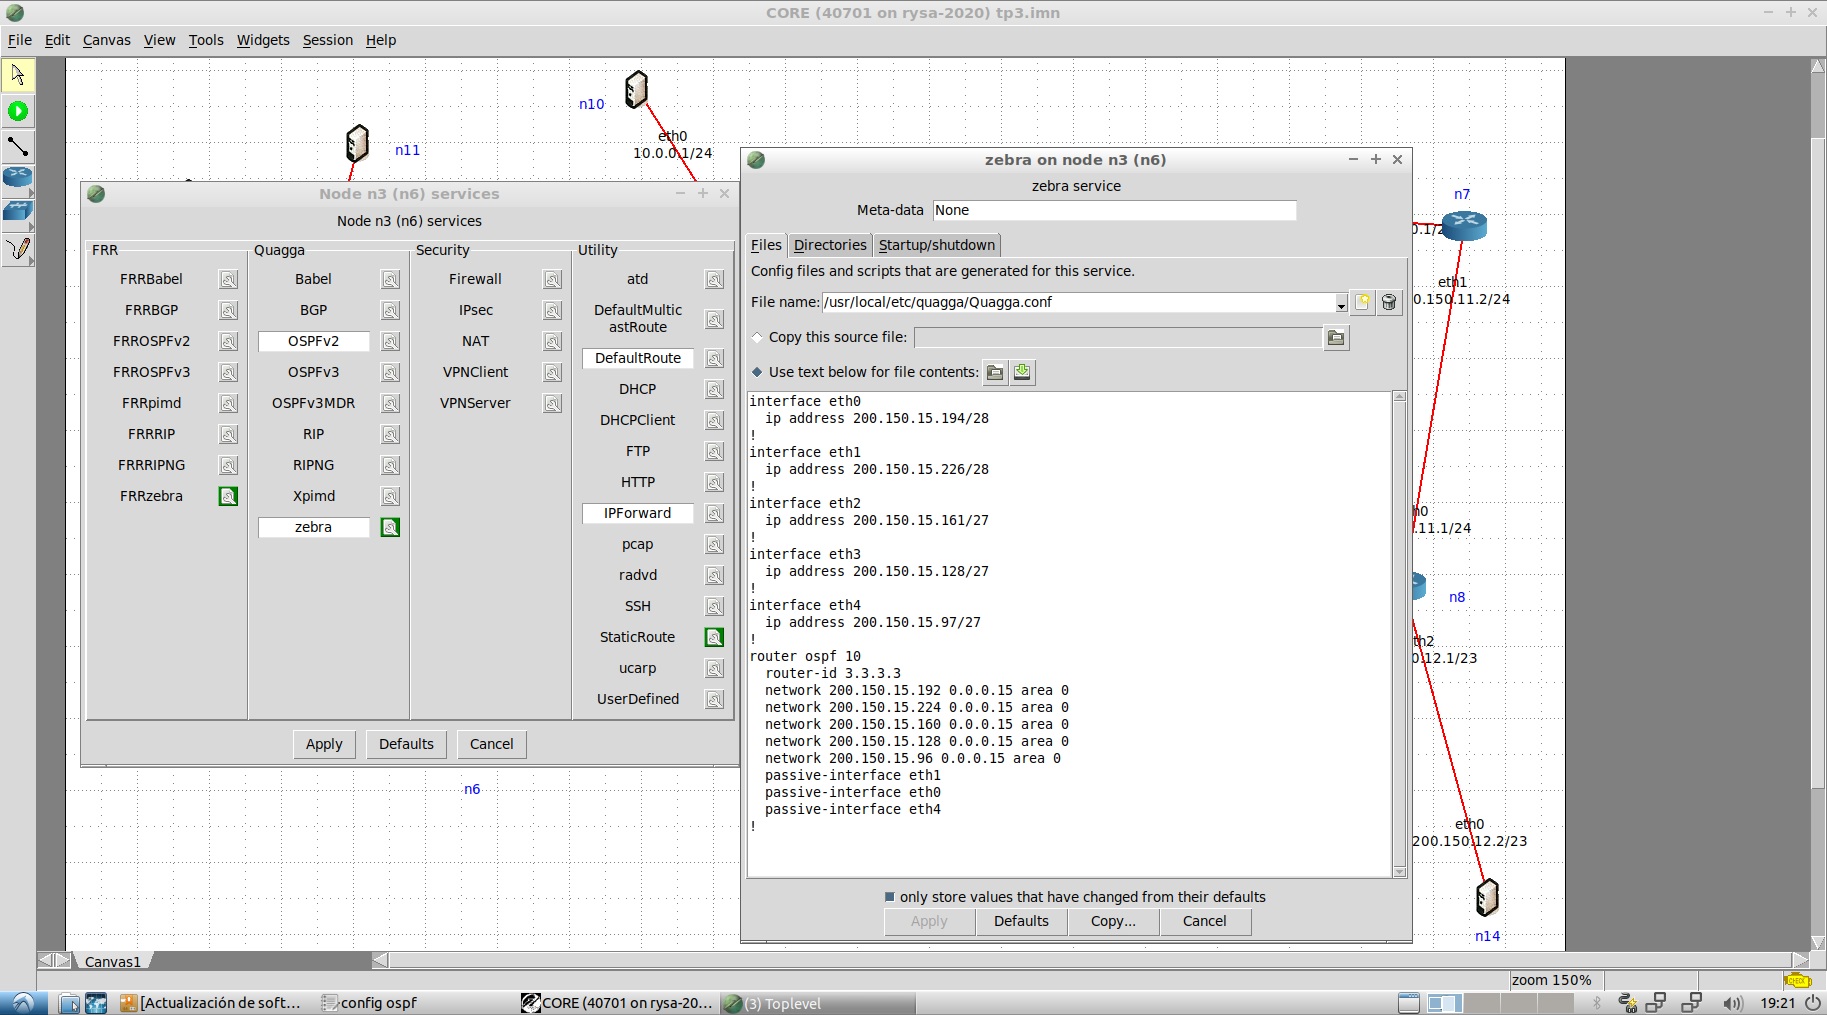Select the Canvas1 tab

tap(112, 961)
